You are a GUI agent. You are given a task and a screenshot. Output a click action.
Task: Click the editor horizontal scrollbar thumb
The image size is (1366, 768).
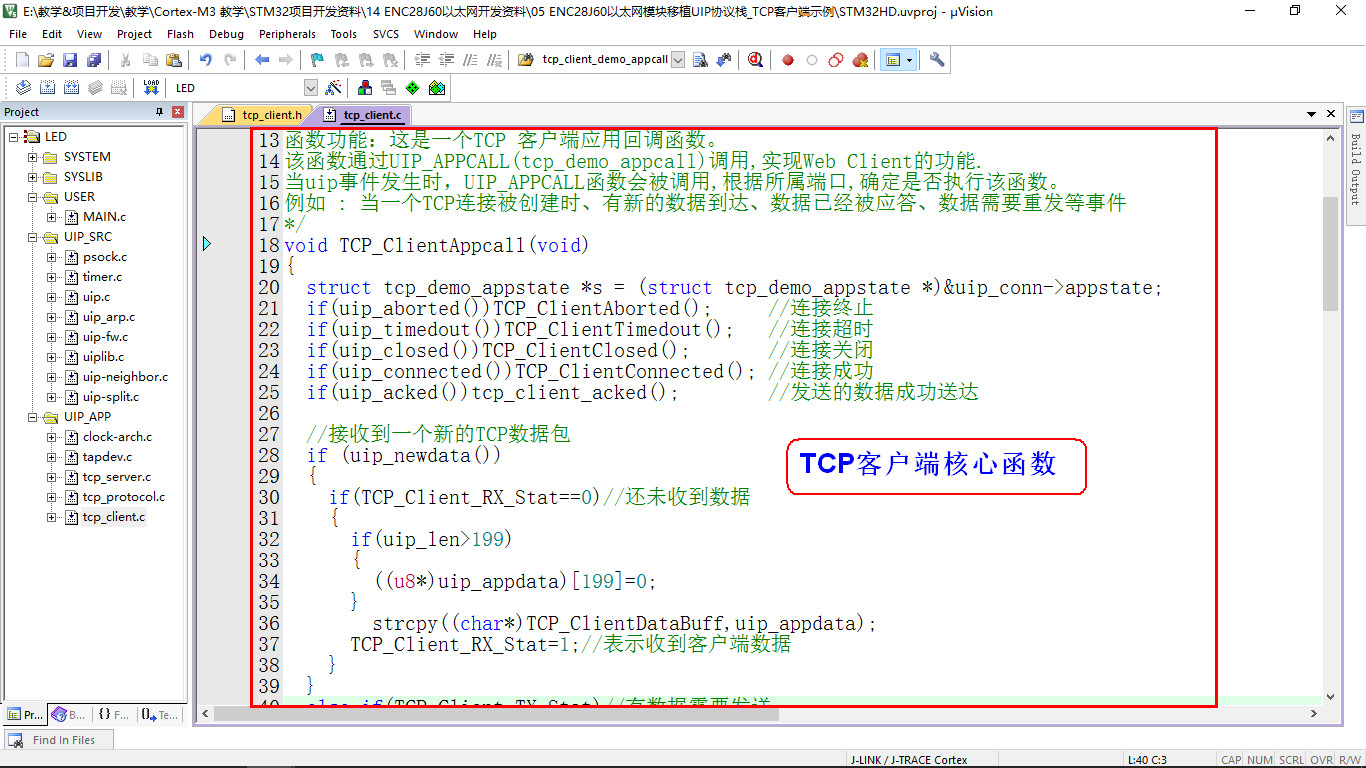click(496, 713)
